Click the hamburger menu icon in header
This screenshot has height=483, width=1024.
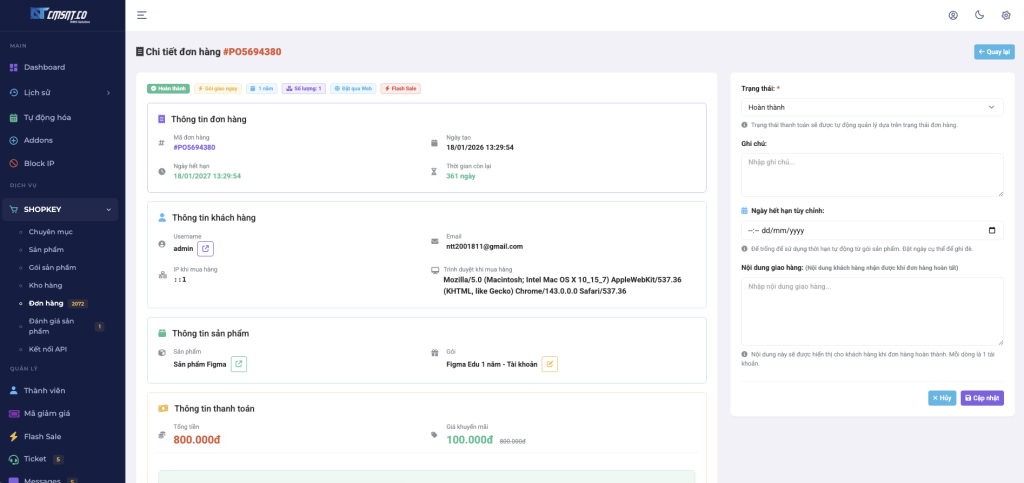[x=142, y=15]
